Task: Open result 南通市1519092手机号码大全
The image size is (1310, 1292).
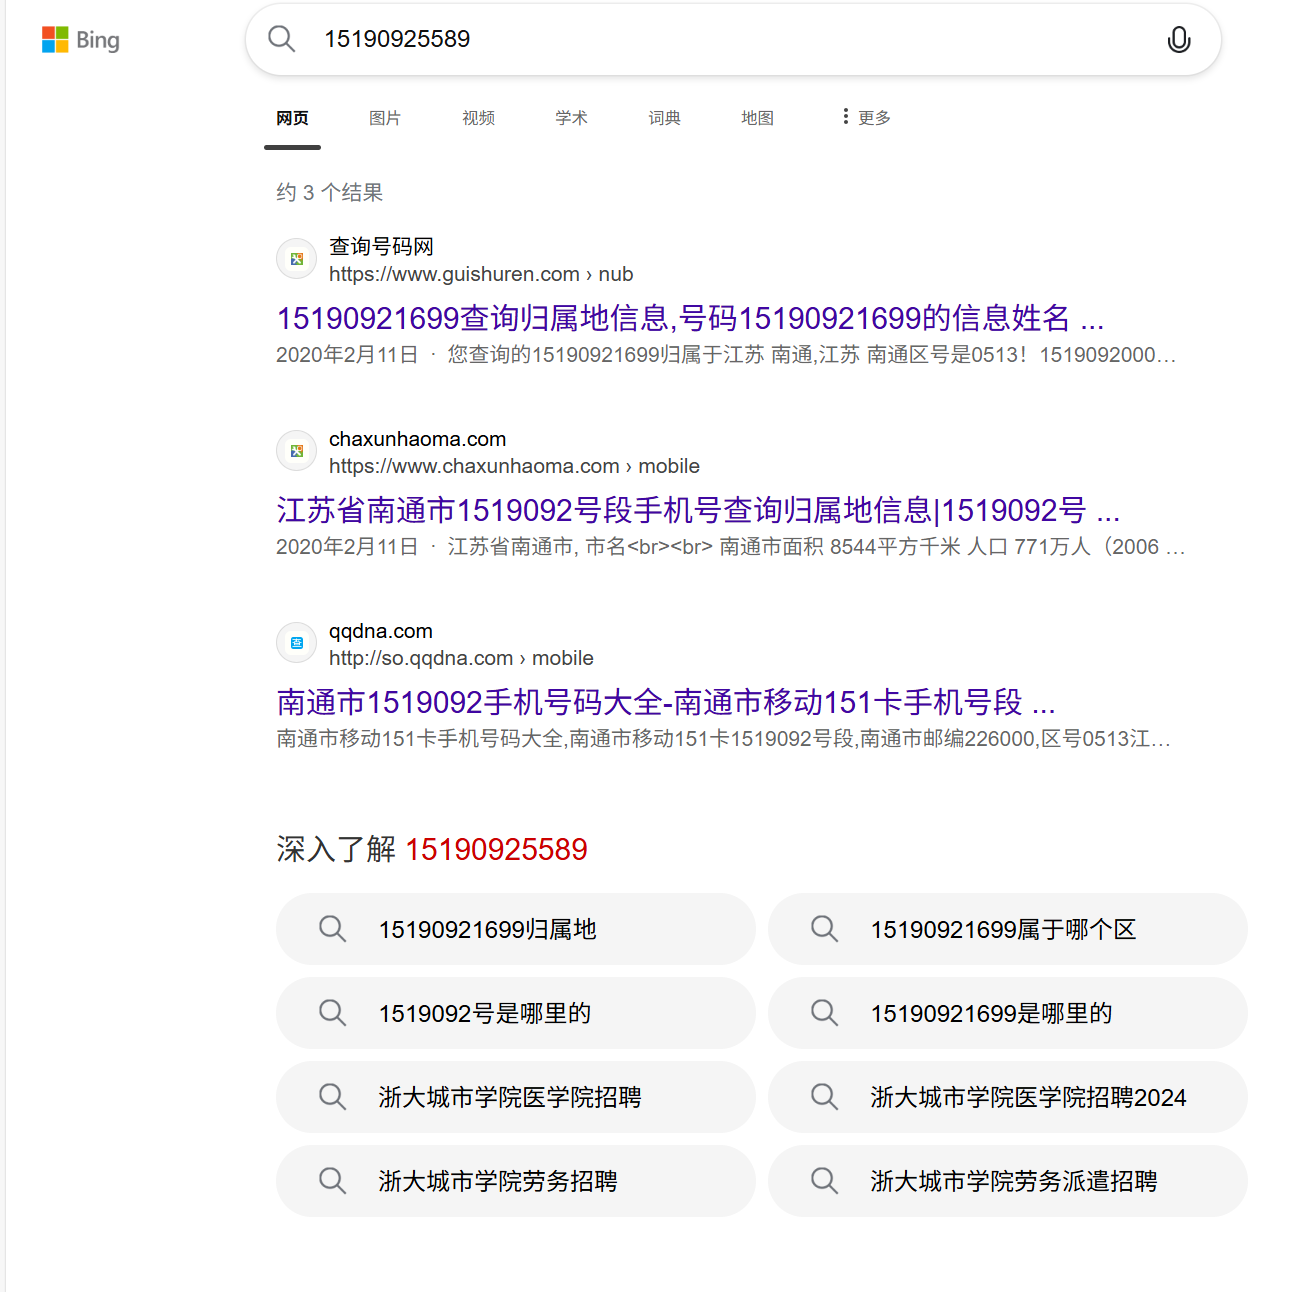Action: click(x=666, y=702)
